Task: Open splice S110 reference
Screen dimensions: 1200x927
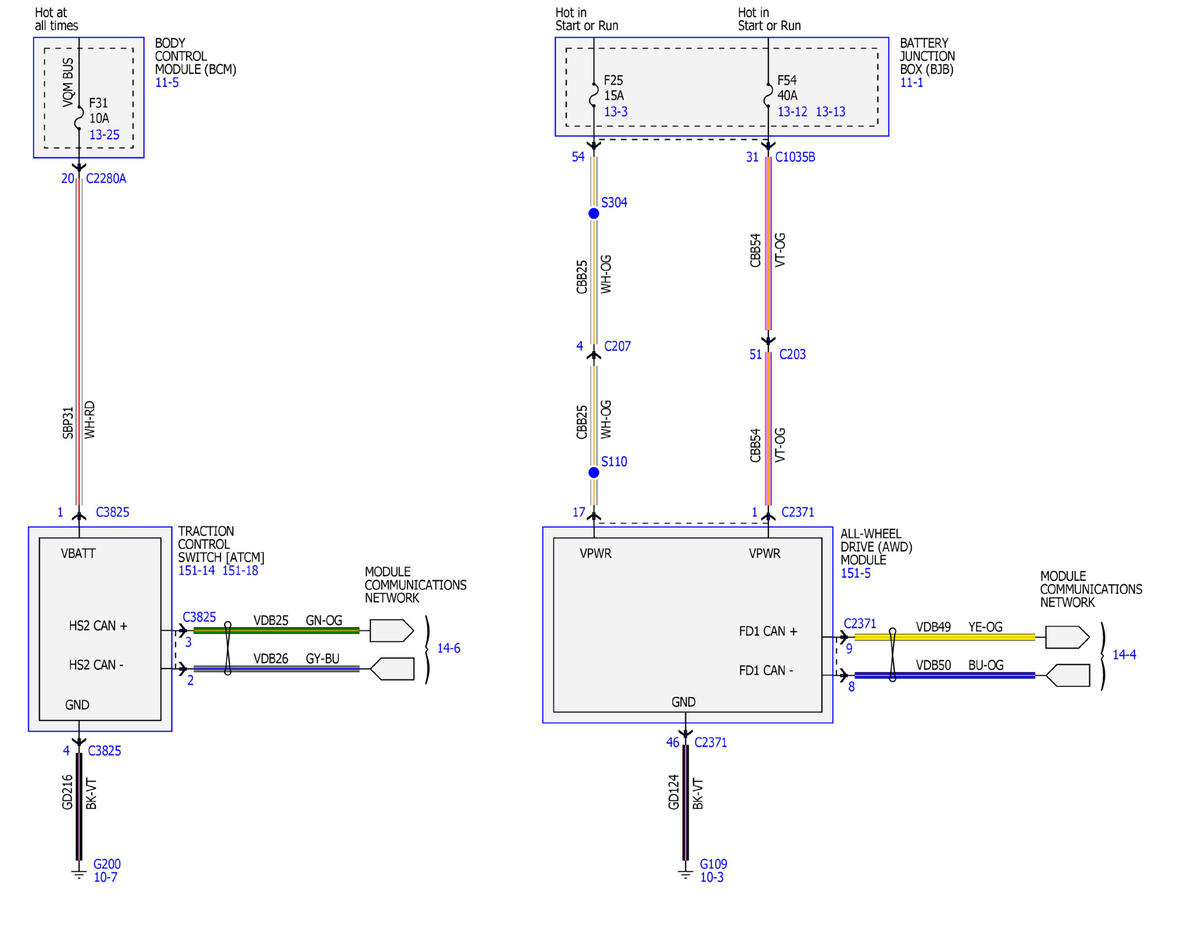Action: (614, 462)
